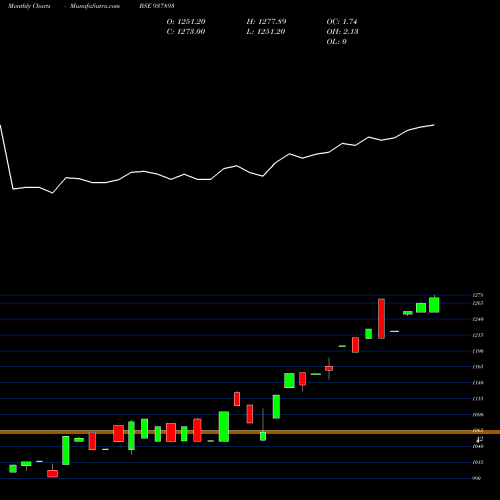This screenshot has width=500, height=500.
Task: Click the orange horizontal price level line
Action: point(250,432)
